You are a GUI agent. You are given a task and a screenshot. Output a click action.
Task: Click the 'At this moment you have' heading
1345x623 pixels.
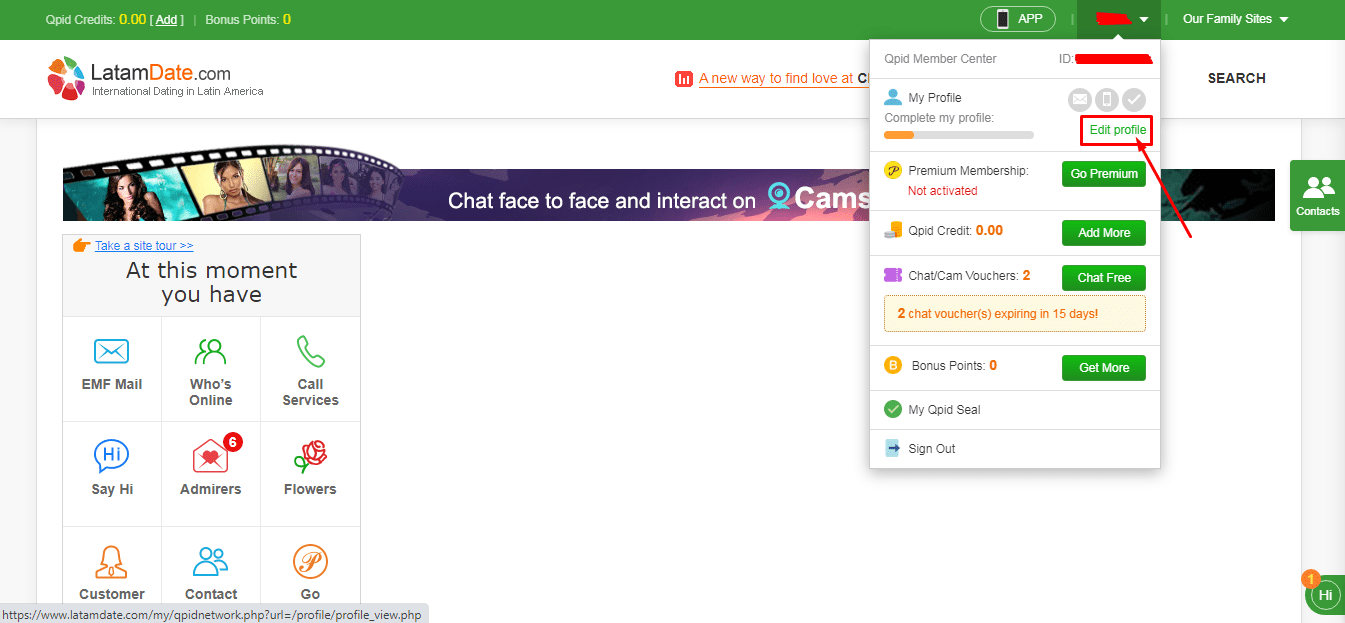point(211,283)
